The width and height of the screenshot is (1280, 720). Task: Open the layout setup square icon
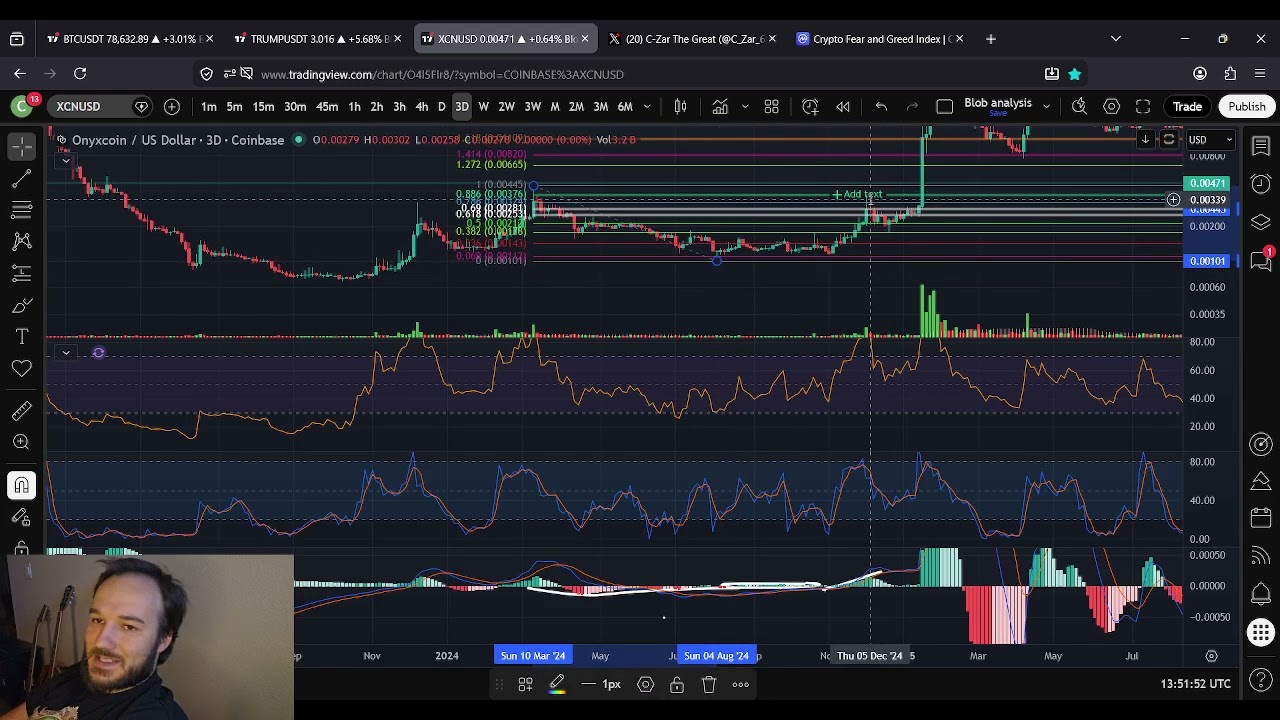click(944, 107)
